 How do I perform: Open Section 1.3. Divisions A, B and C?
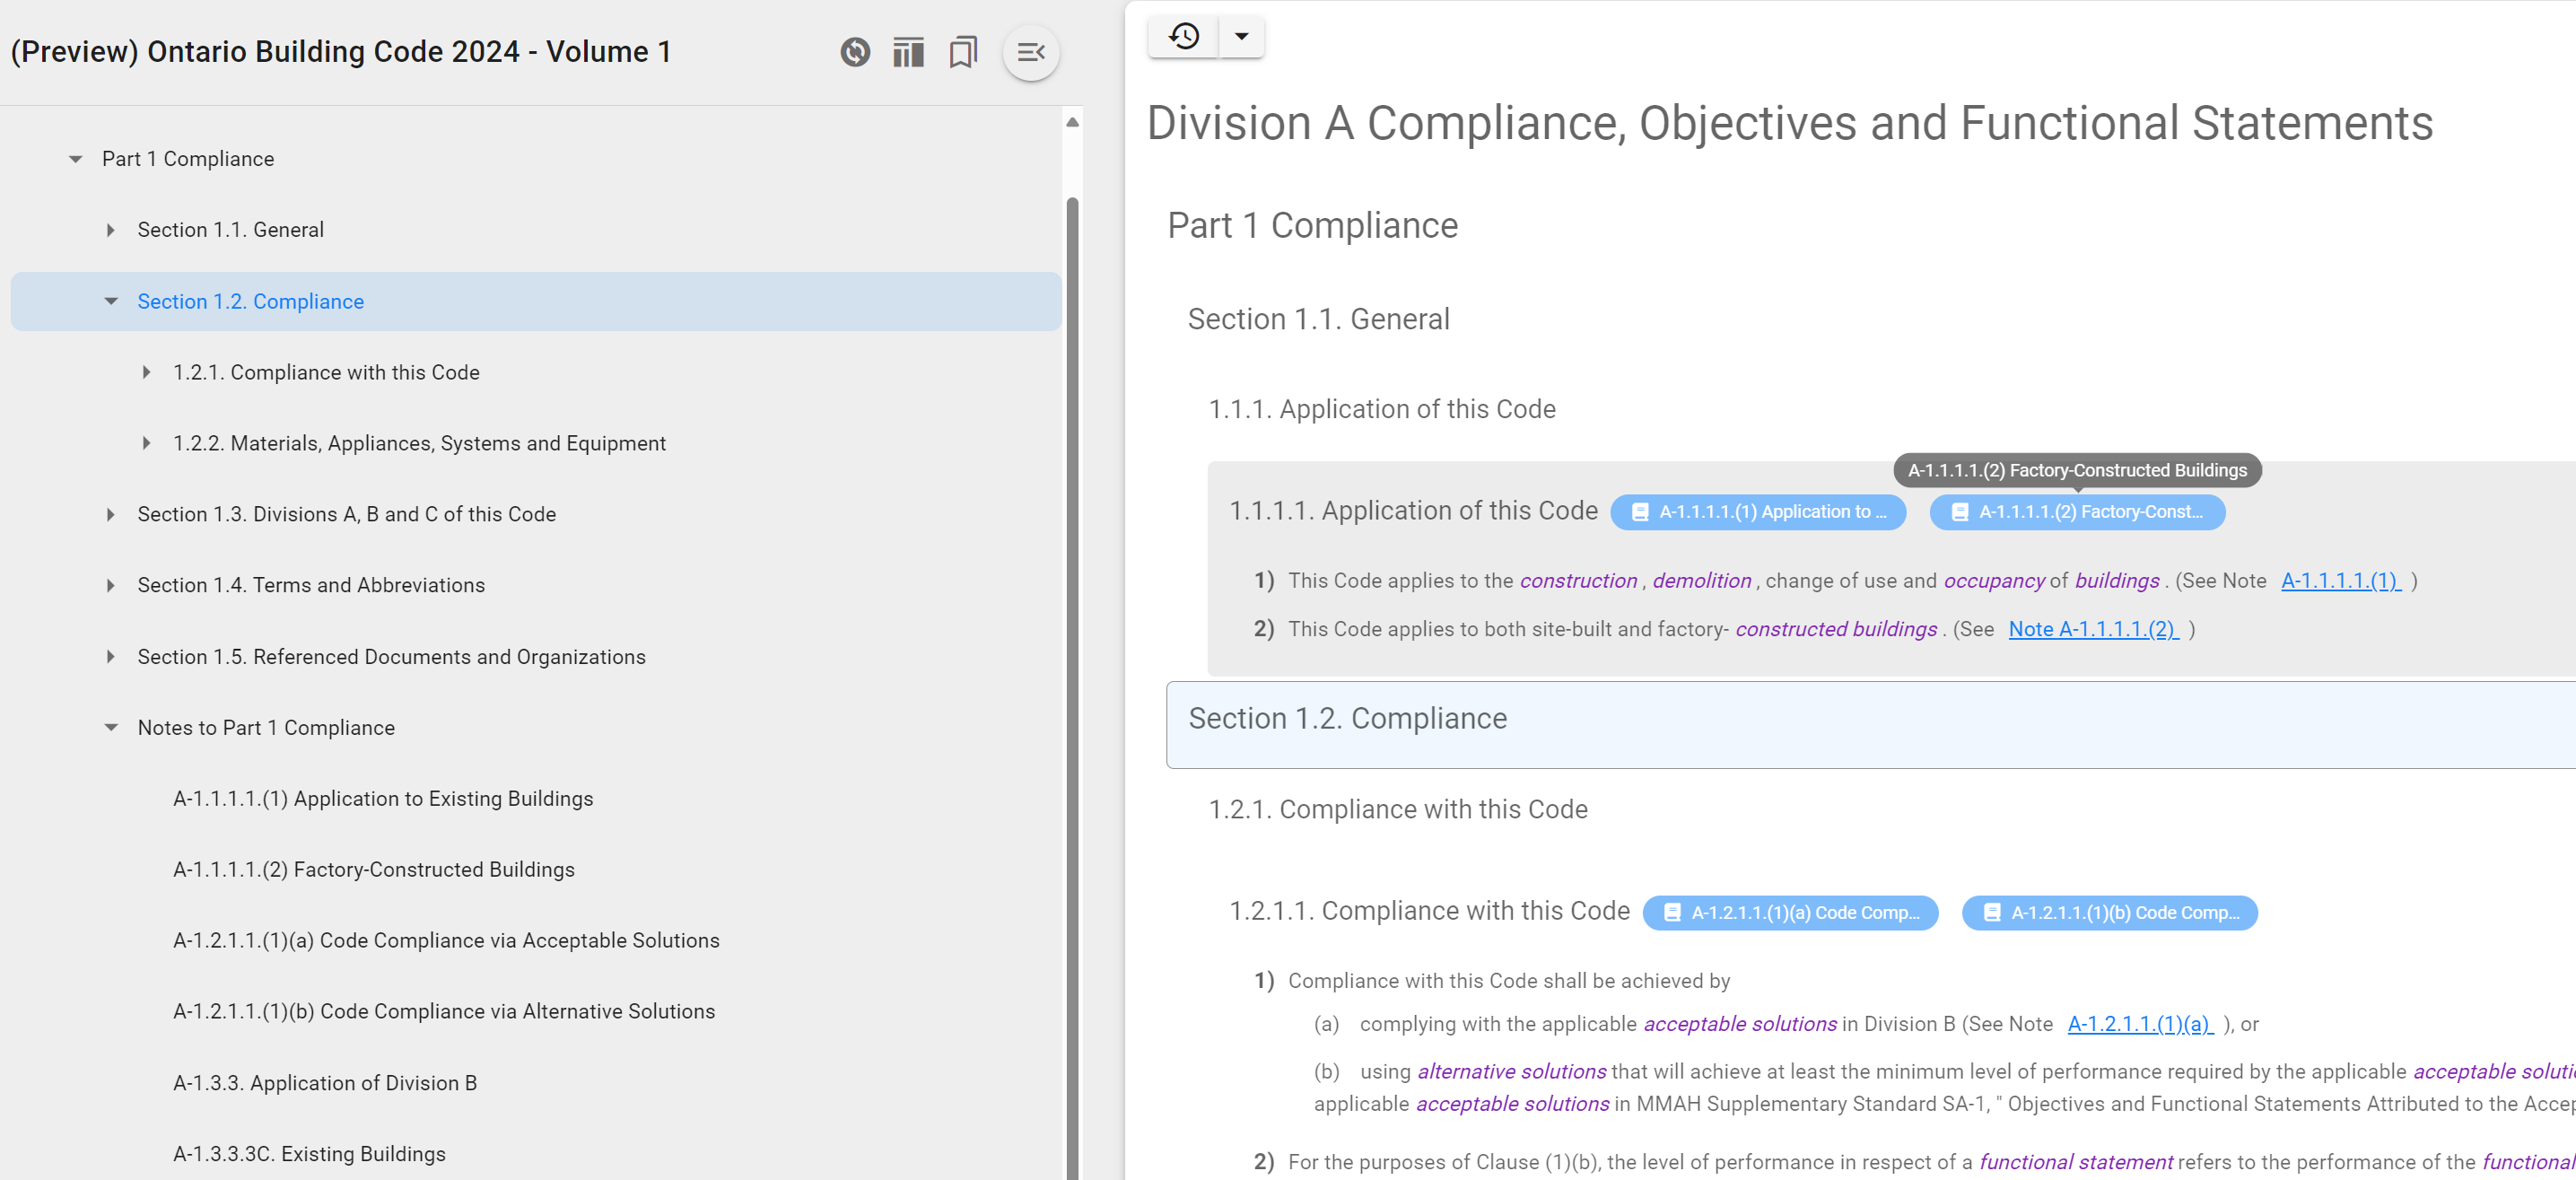347,514
